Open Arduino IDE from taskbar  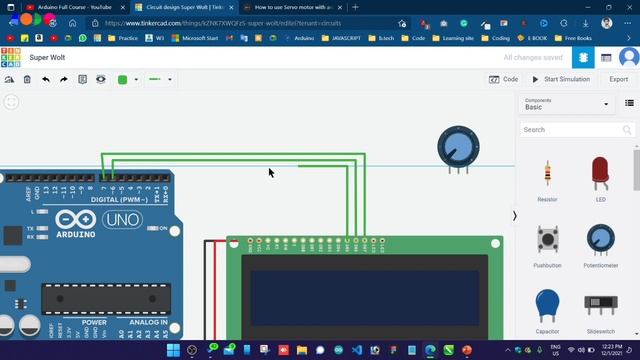pyautogui.click(x=338, y=350)
